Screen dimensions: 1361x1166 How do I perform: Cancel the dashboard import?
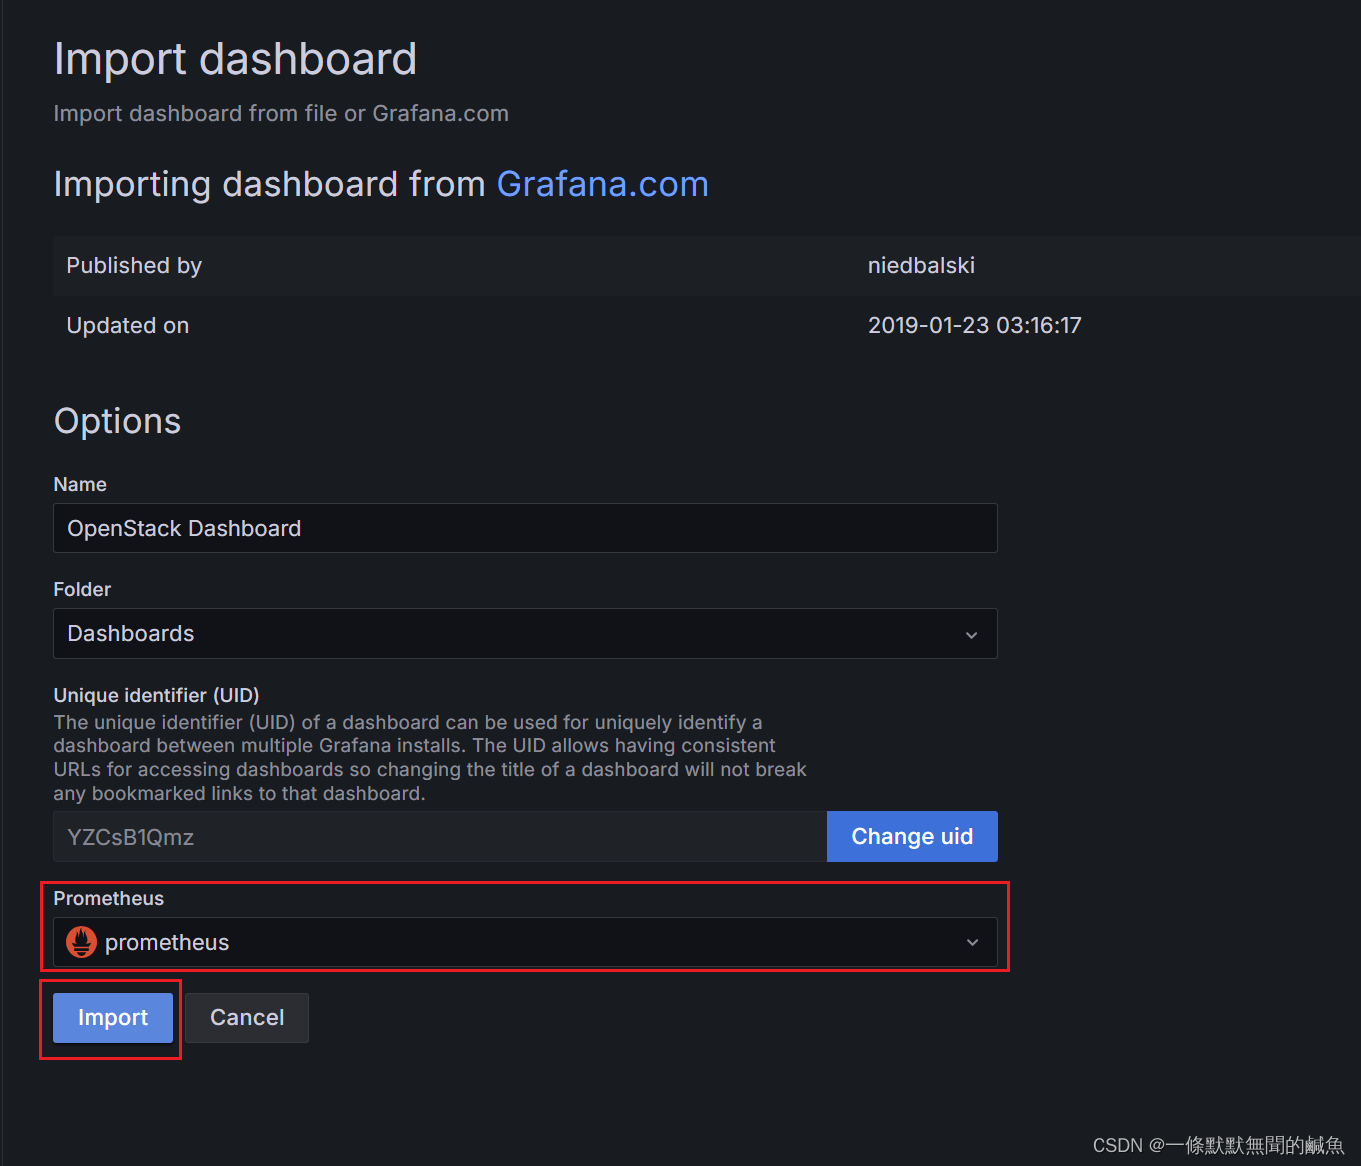(247, 1018)
